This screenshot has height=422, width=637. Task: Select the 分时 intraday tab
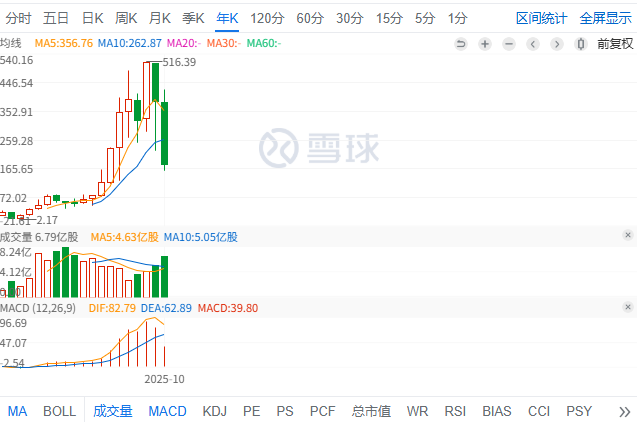click(18, 18)
